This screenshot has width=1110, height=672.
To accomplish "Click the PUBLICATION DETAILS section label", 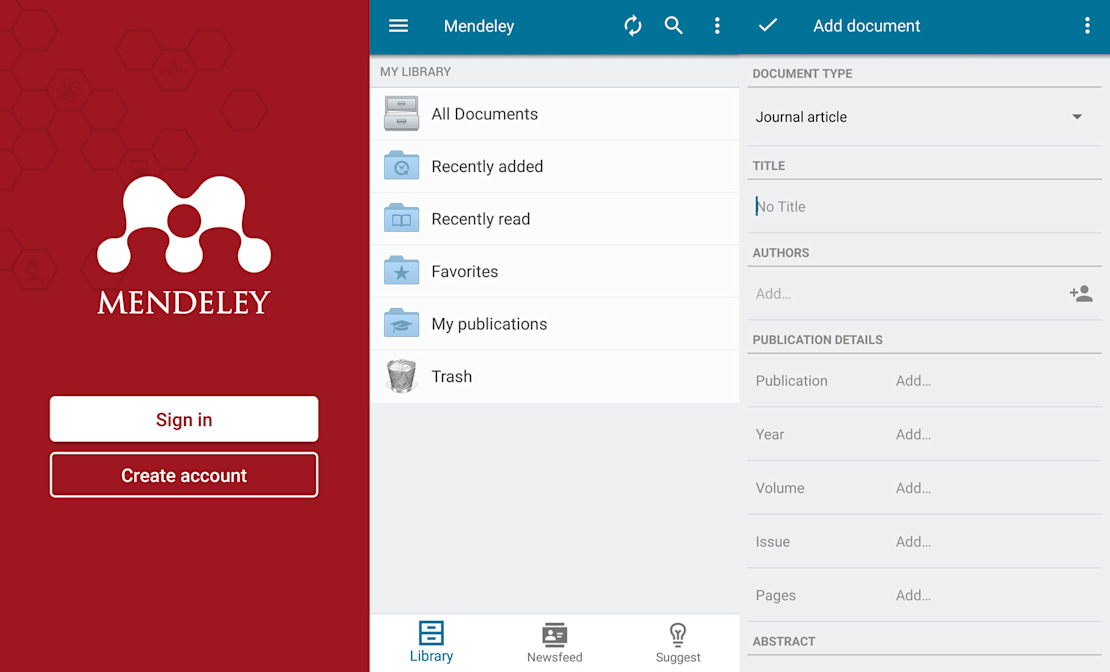I will [818, 340].
